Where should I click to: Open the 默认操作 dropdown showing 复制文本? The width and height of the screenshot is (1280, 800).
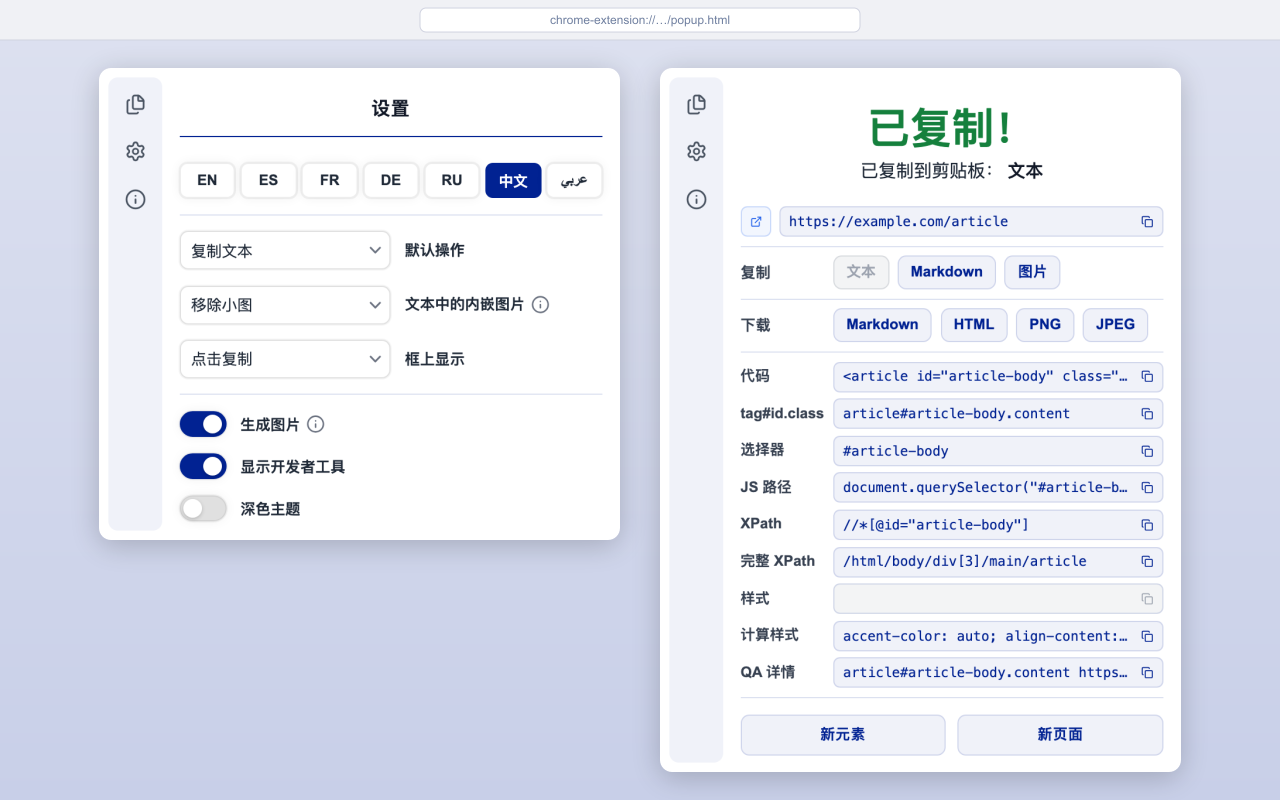tap(285, 250)
